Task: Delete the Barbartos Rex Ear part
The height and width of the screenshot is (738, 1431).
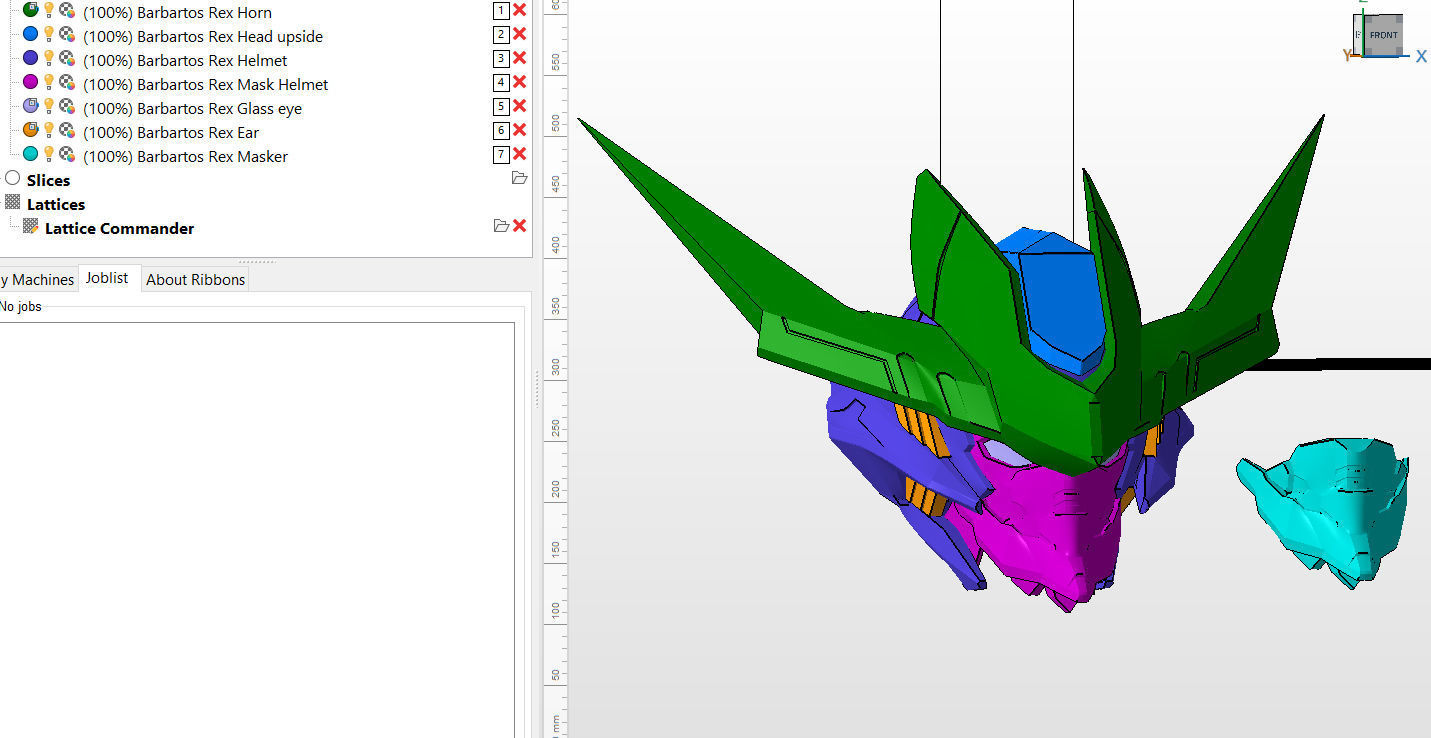Action: (x=519, y=130)
